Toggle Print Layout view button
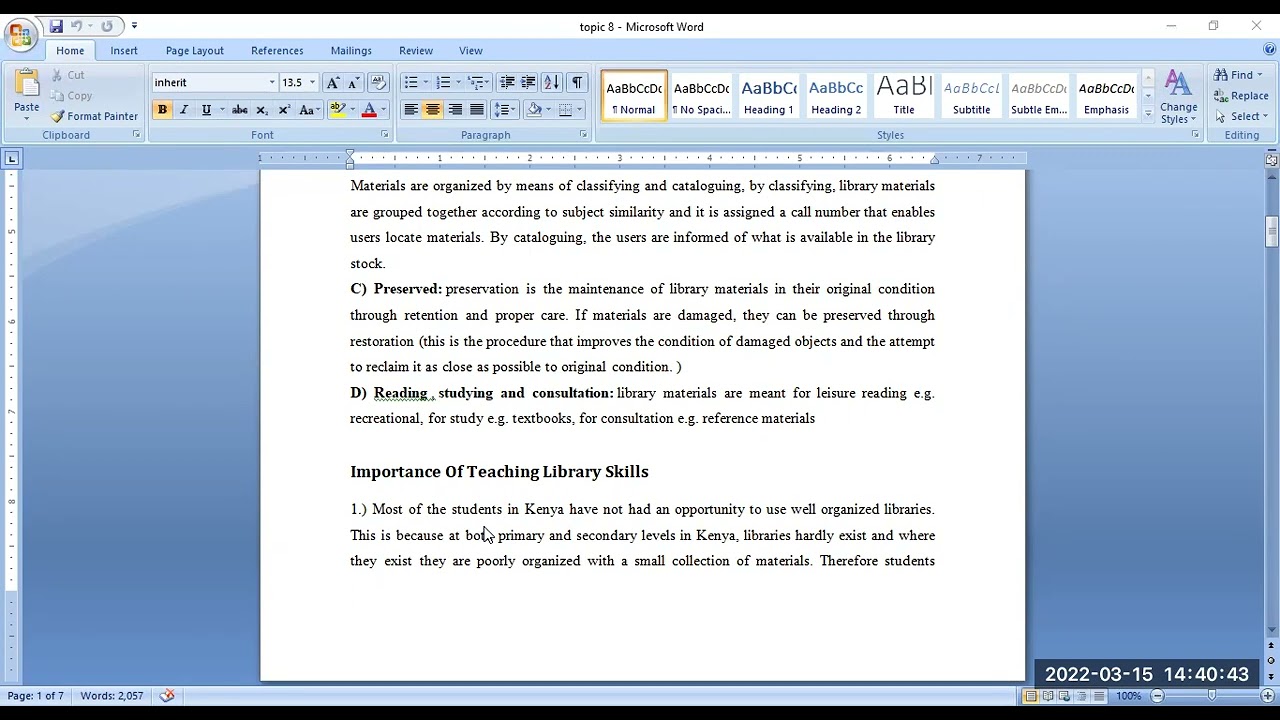This screenshot has height=720, width=1280. click(1030, 696)
